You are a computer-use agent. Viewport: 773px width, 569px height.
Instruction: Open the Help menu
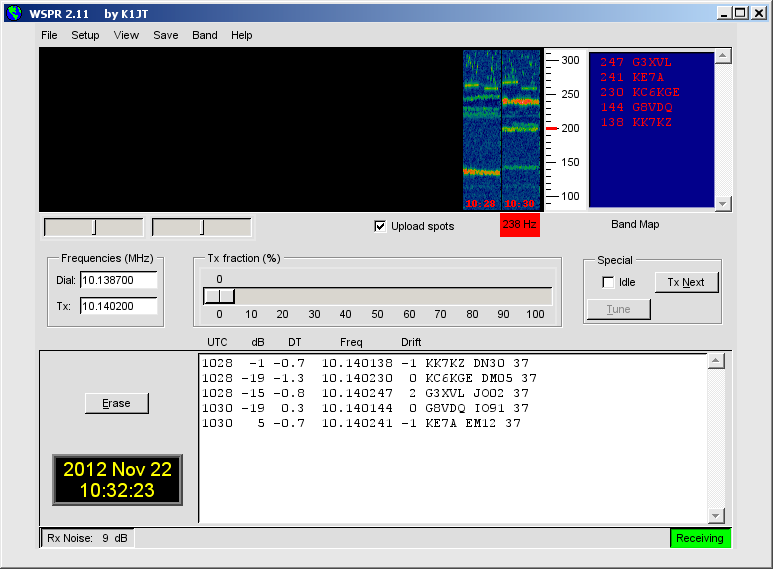242,36
